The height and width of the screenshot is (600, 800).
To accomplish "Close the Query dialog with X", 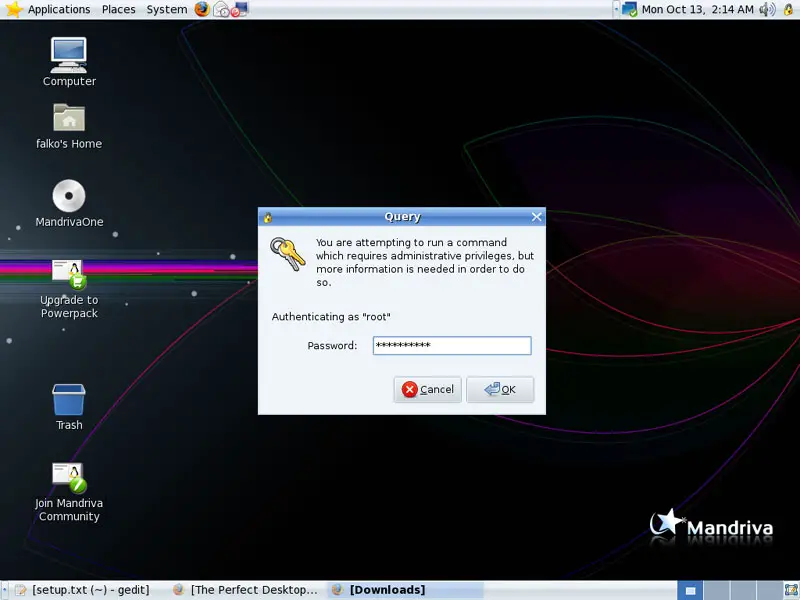I will [x=537, y=217].
